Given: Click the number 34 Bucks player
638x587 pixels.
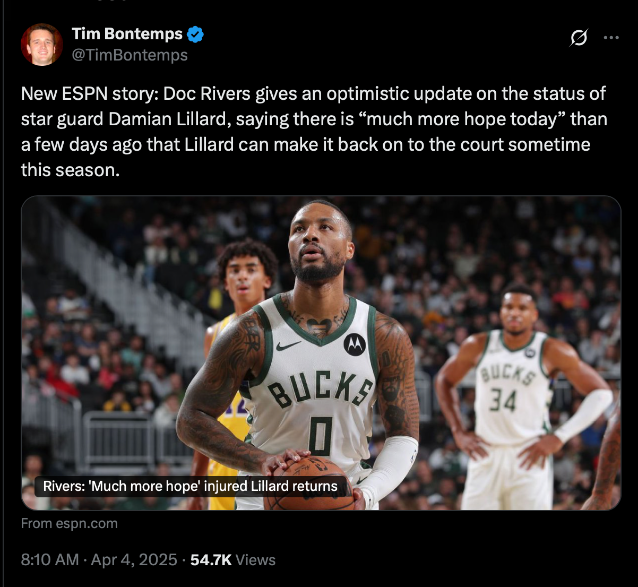Looking at the screenshot, I should [523, 397].
